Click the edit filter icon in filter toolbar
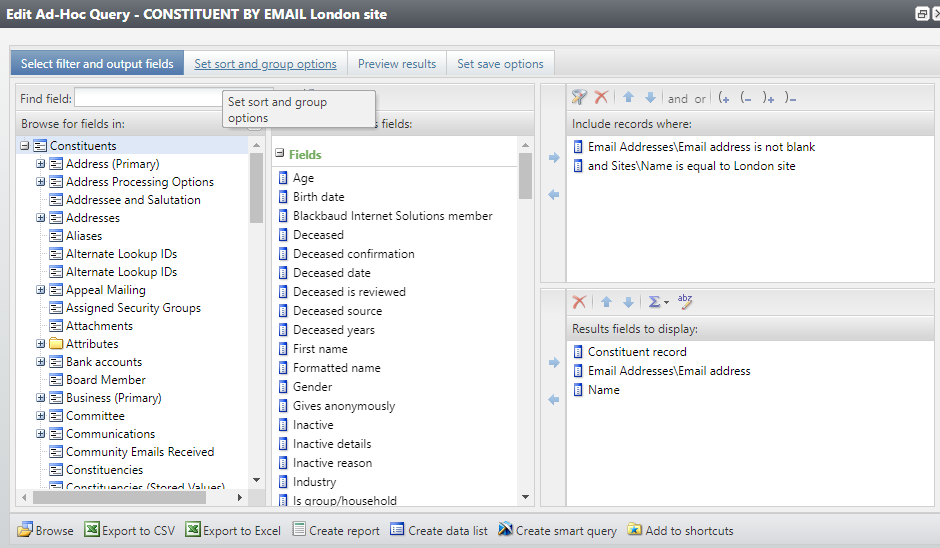The image size is (940, 548). click(579, 97)
